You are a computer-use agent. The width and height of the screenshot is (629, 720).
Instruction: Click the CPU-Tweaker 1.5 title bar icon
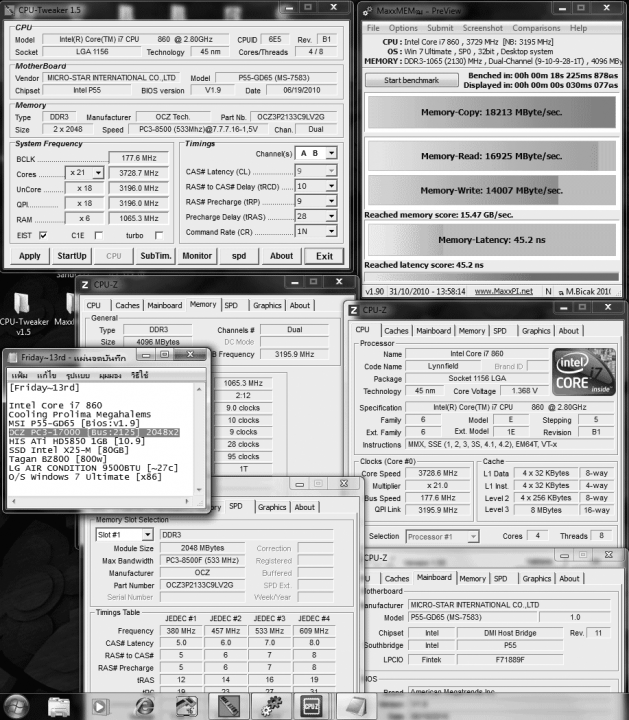click(x=9, y=10)
